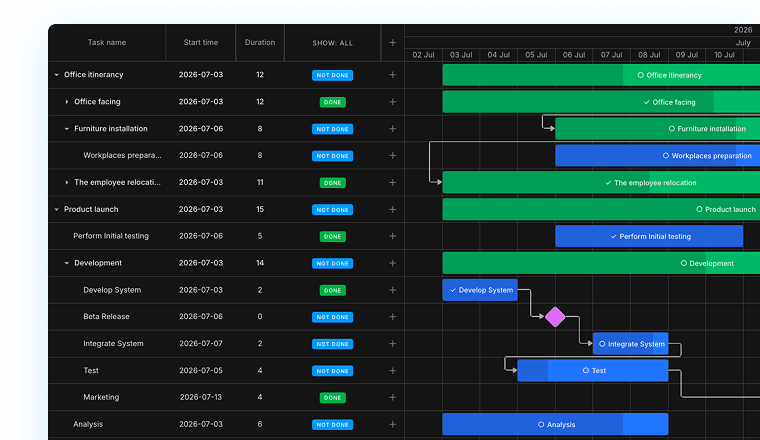Select the Test task bar in timeline
The height and width of the screenshot is (440, 760).
click(593, 371)
